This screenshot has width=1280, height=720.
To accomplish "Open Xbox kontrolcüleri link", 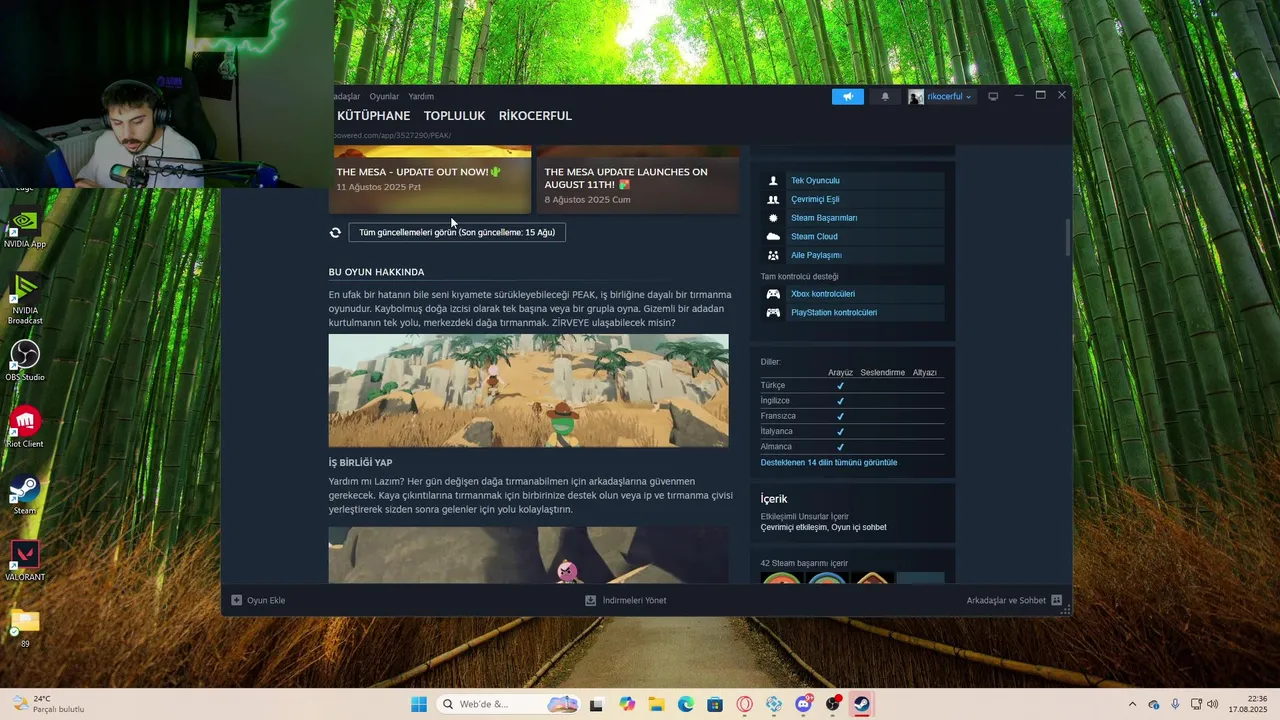I will point(823,294).
